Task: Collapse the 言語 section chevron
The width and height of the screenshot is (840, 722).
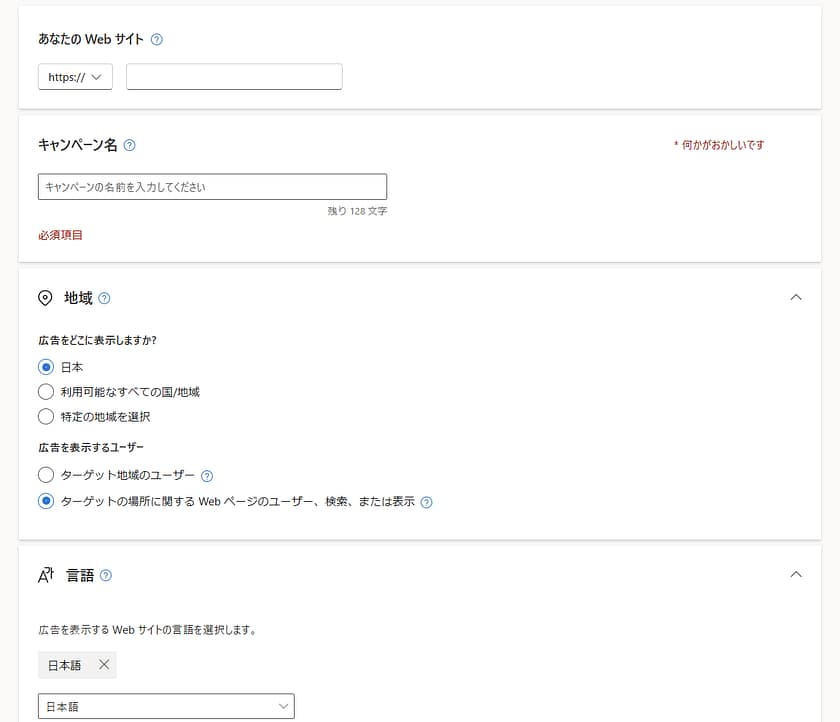Action: 796,574
